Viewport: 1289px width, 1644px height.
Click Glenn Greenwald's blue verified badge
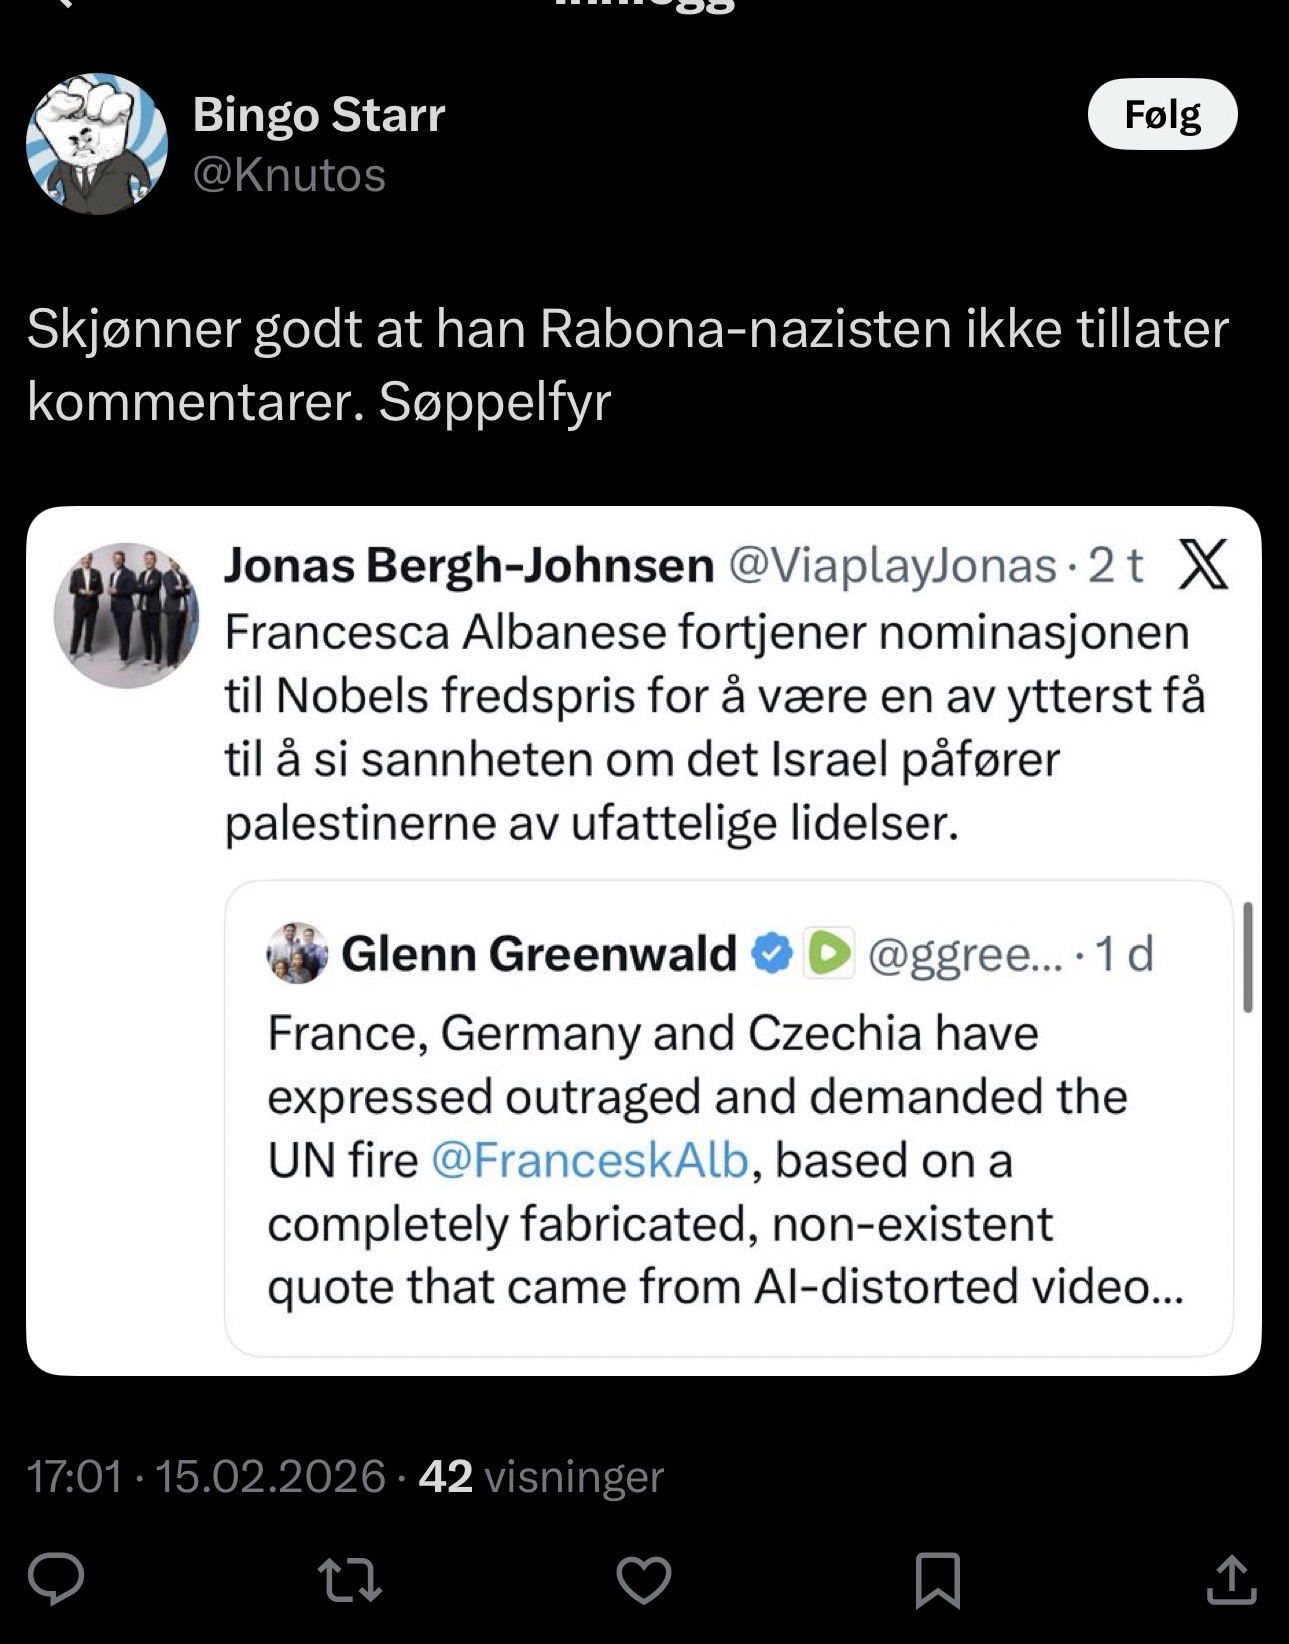pos(771,953)
